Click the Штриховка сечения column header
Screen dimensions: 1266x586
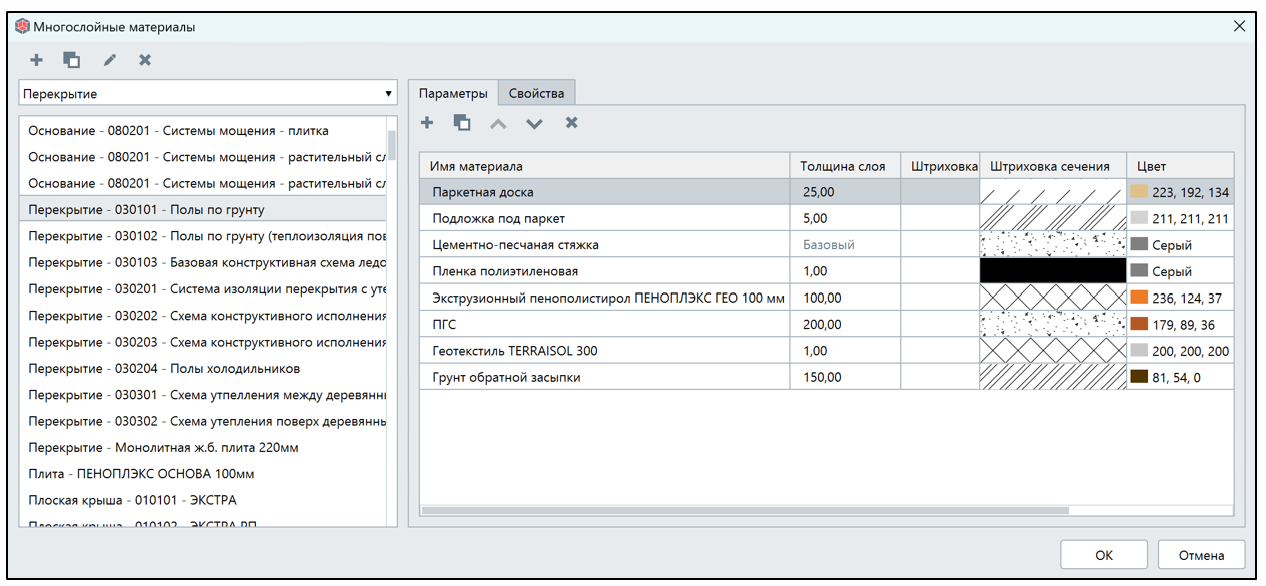(1052, 166)
